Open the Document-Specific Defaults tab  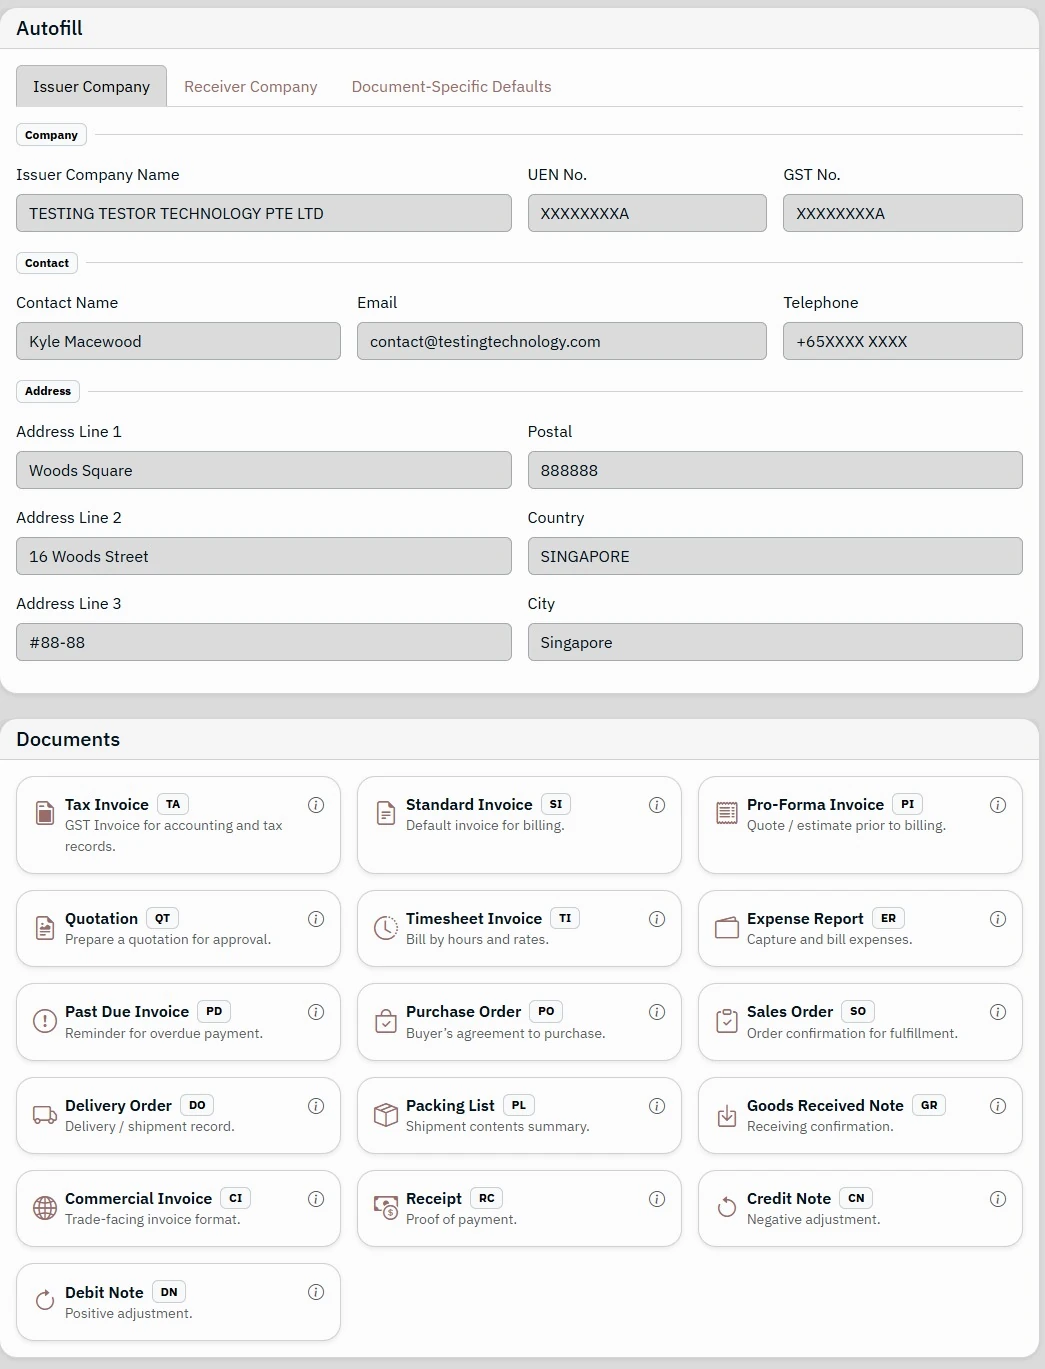451,87
